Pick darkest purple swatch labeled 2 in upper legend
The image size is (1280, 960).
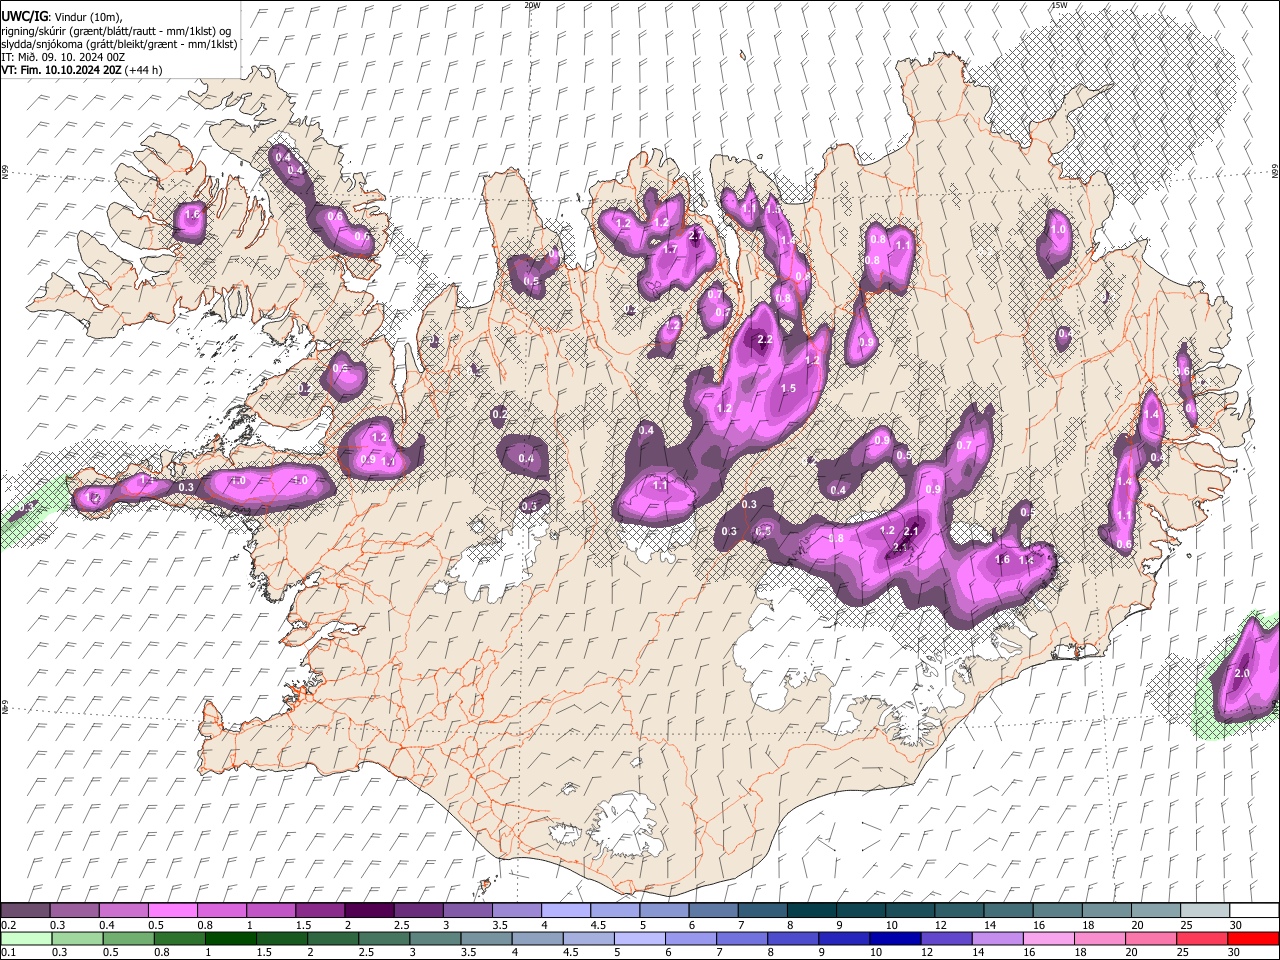pos(368,910)
